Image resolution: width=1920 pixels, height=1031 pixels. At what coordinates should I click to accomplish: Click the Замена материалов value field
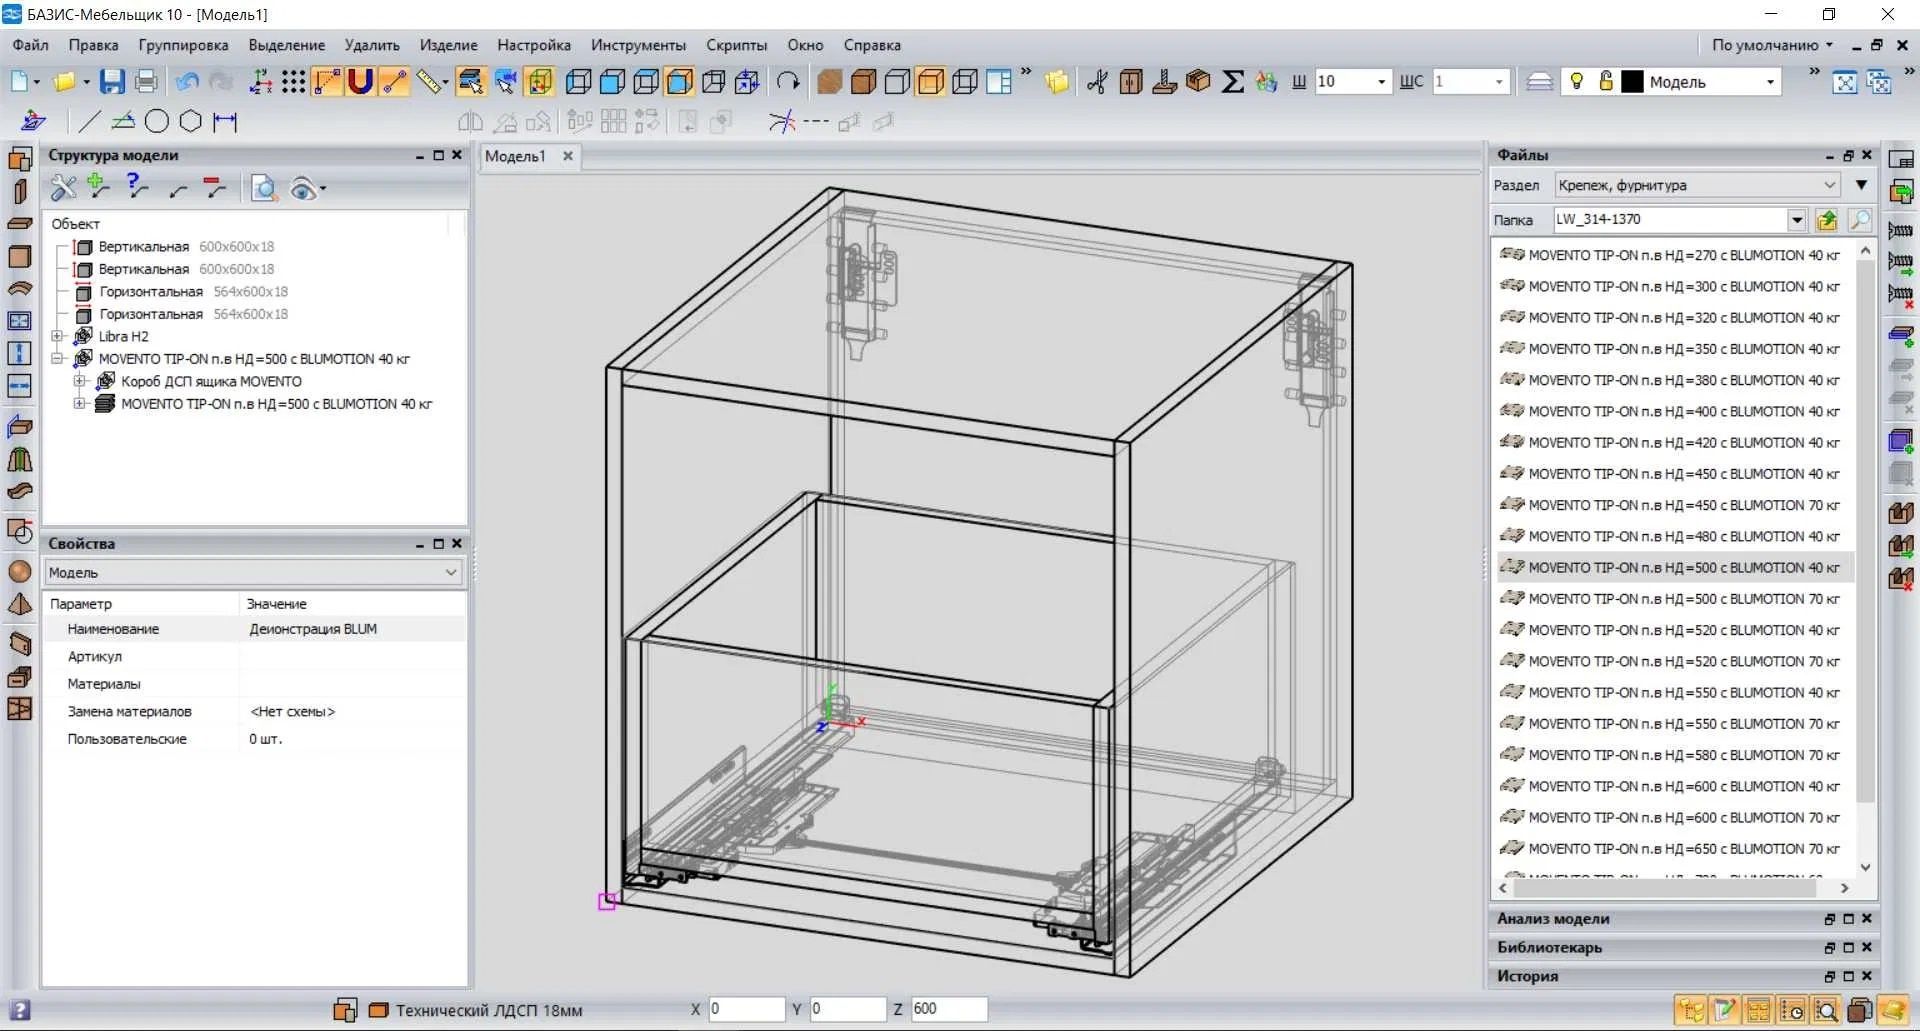(353, 712)
